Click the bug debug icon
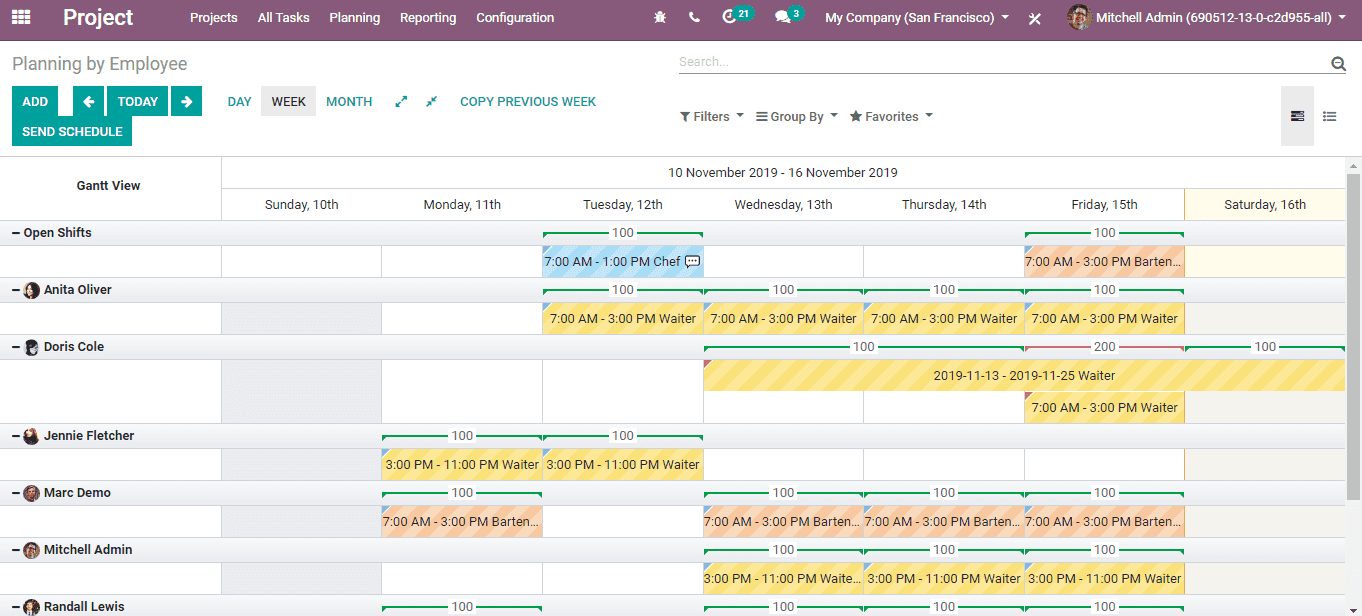 coord(659,18)
